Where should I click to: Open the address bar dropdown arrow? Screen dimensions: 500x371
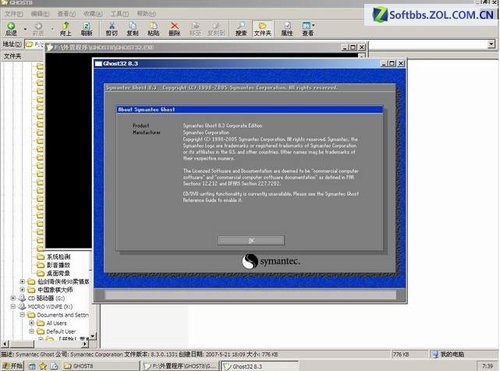click(491, 44)
